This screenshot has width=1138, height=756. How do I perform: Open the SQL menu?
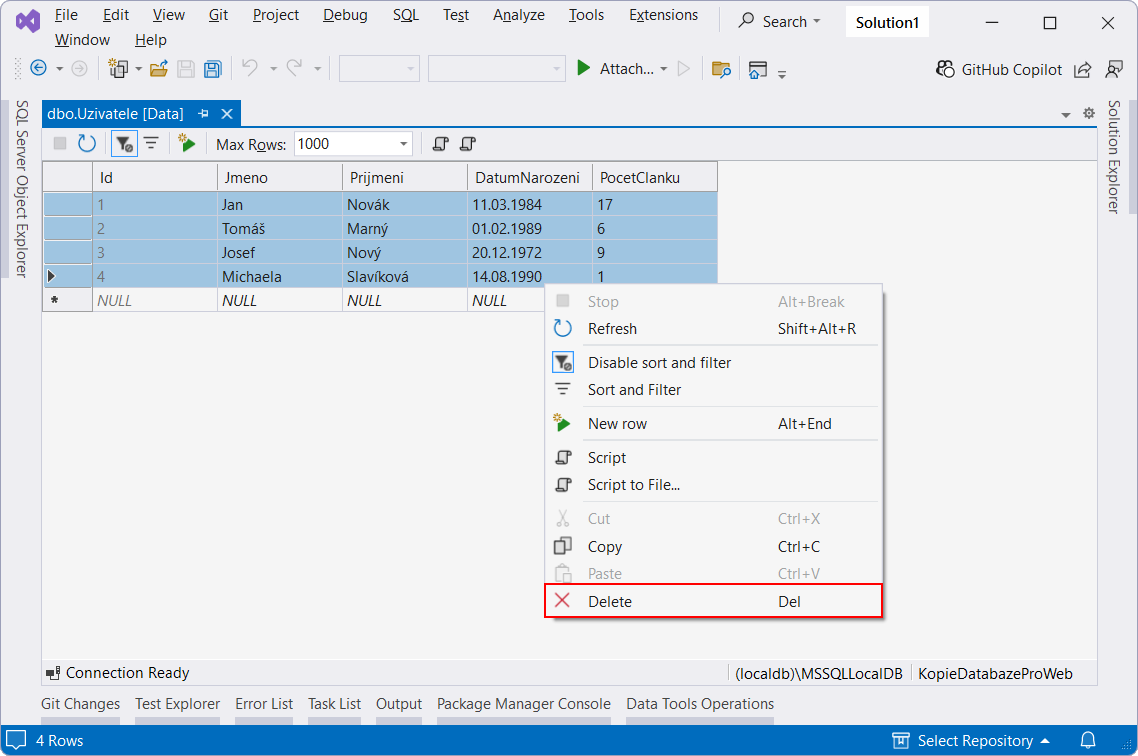(406, 15)
